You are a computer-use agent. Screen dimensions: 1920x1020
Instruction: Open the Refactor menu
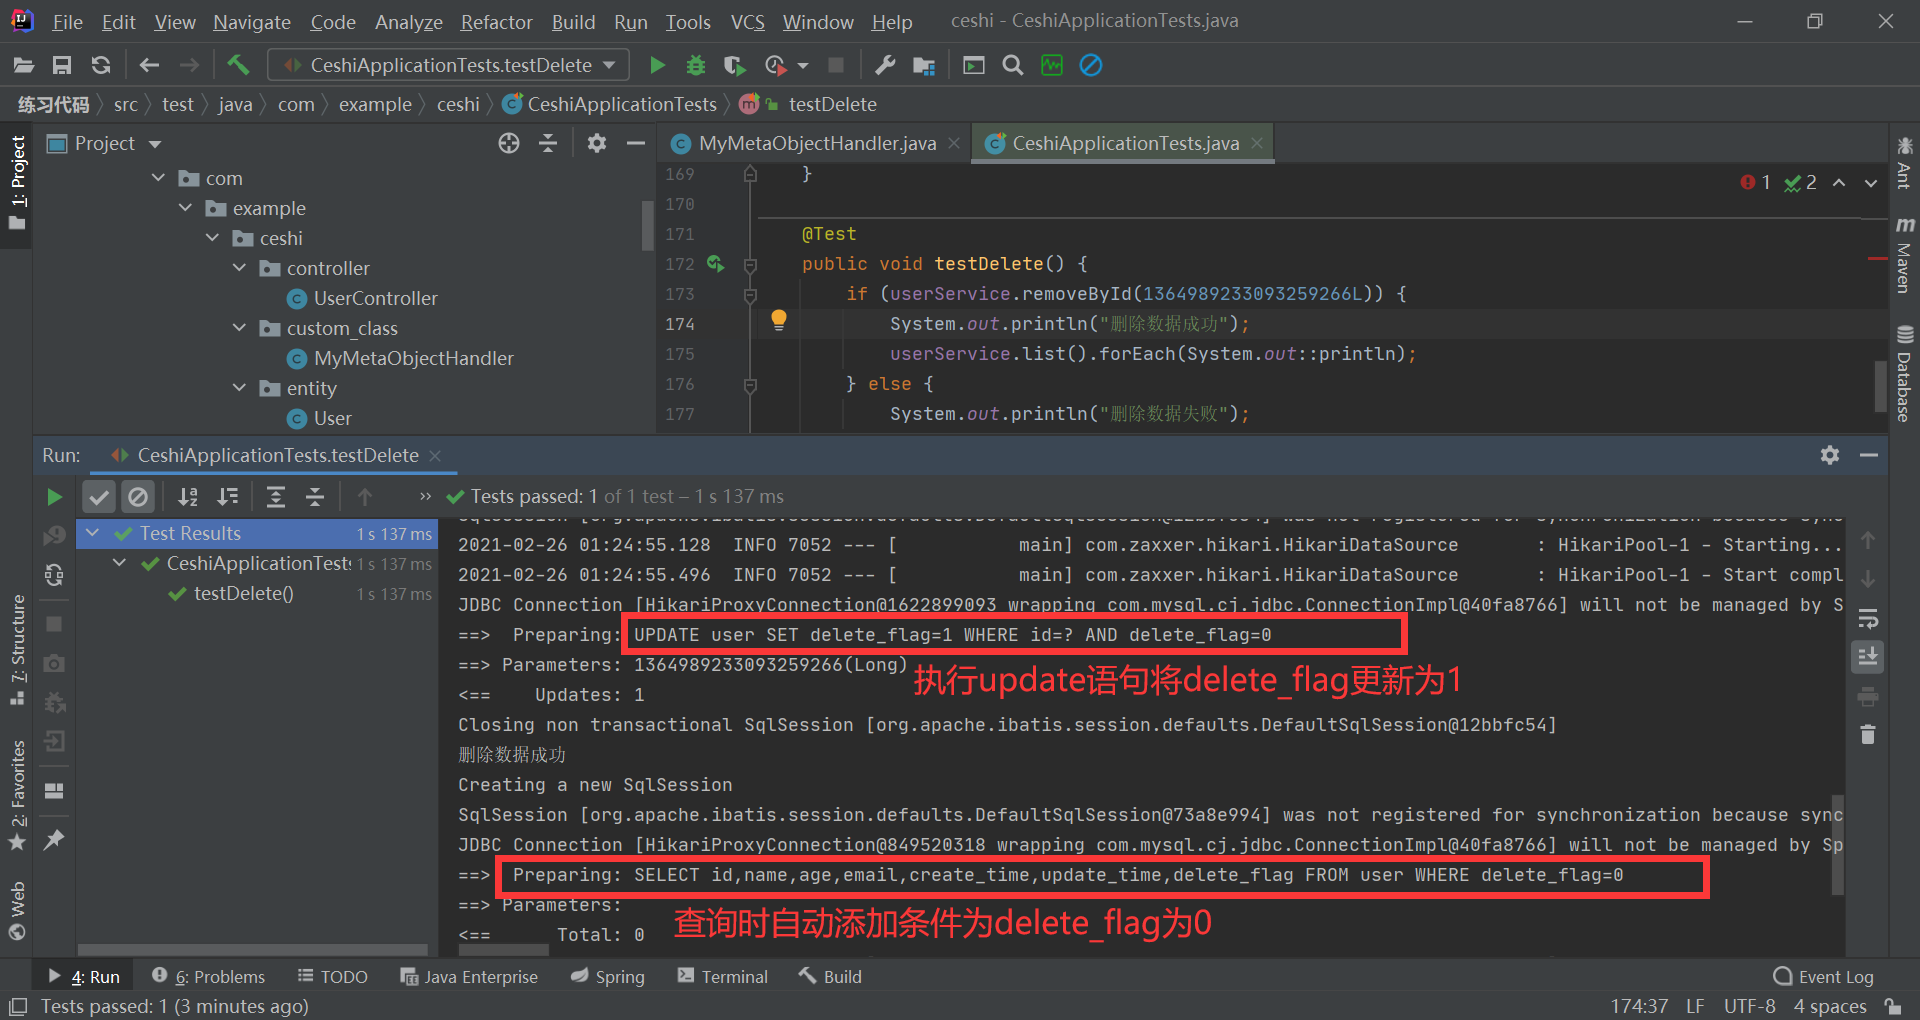[x=496, y=22]
